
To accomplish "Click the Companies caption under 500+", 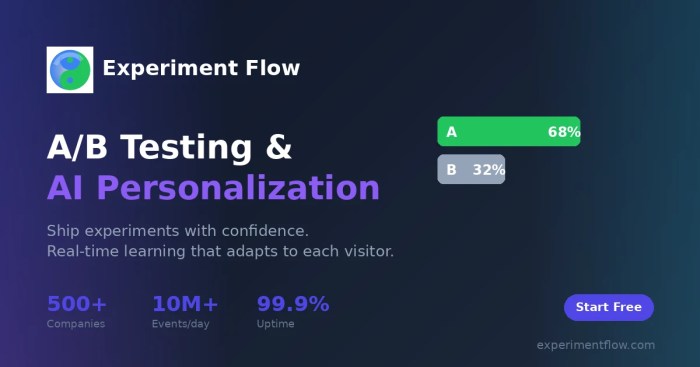I will (76, 324).
